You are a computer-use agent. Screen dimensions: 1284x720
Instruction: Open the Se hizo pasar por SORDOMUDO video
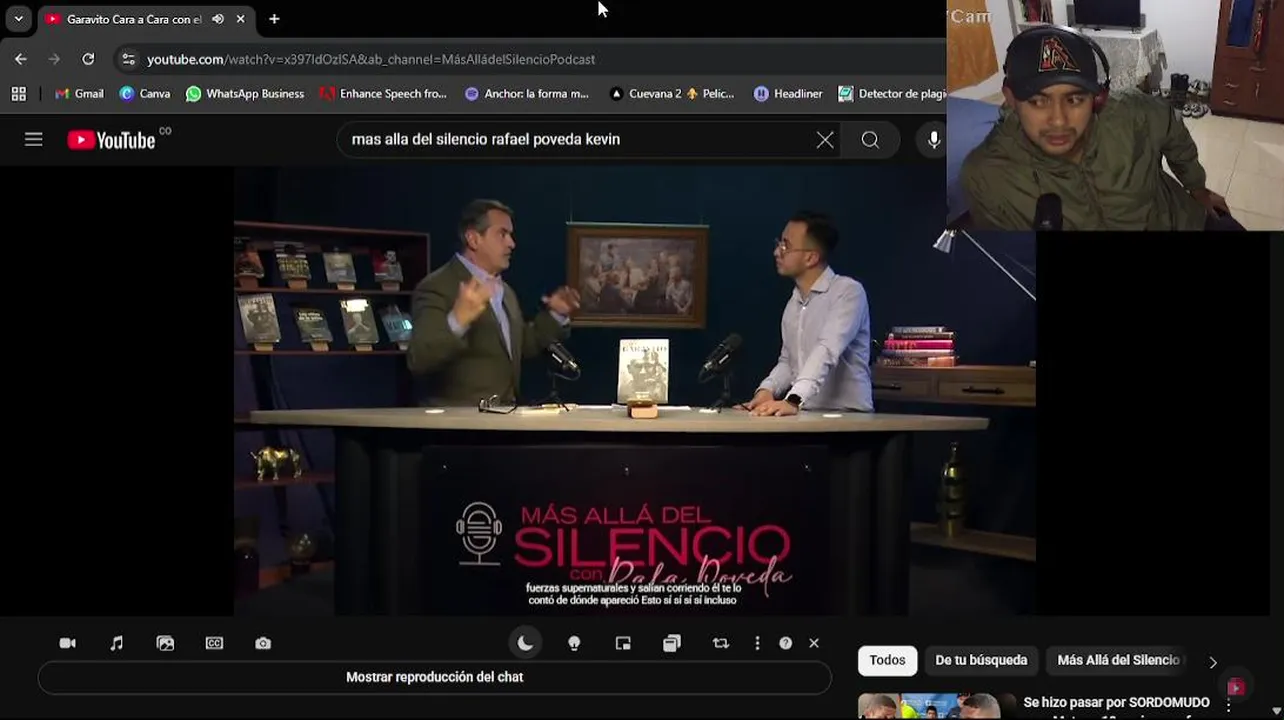click(1116, 703)
